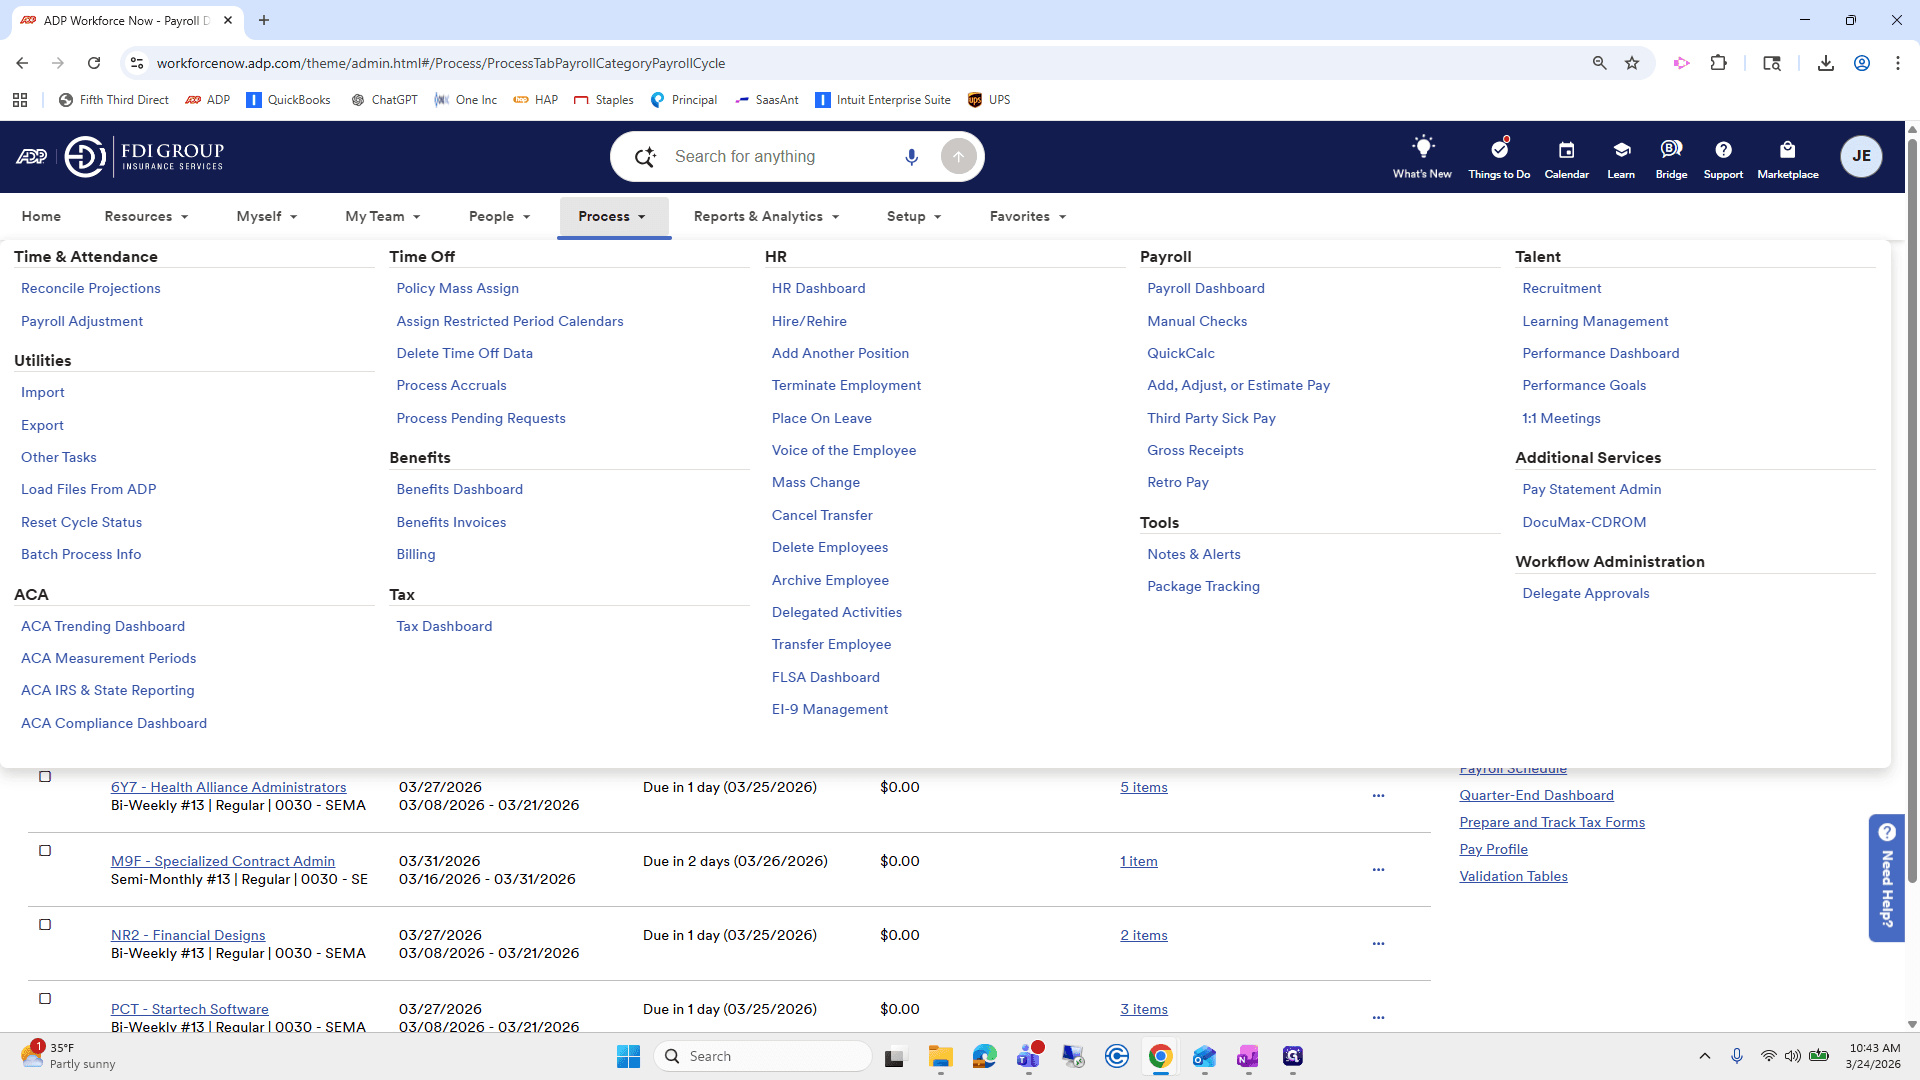Open Payroll Dashboard from Payroll section
This screenshot has height=1080, width=1920.
[1205, 288]
